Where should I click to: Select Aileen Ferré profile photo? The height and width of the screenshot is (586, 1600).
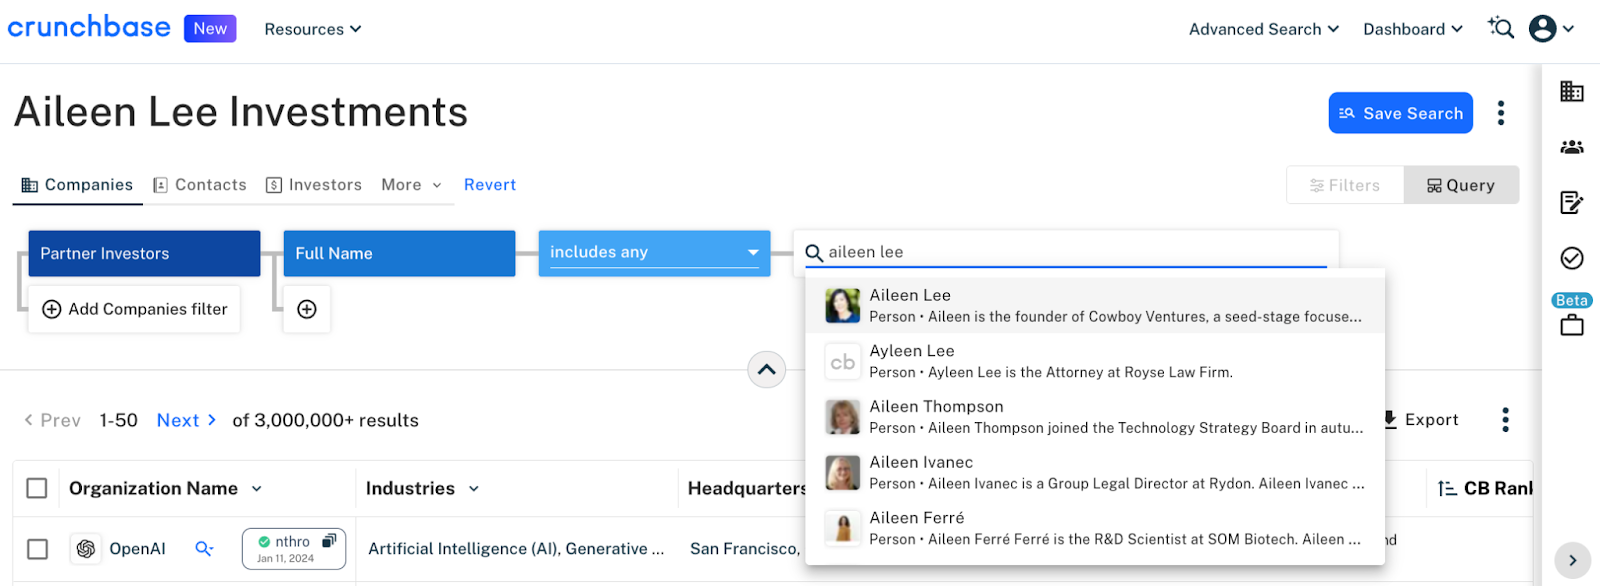point(843,528)
